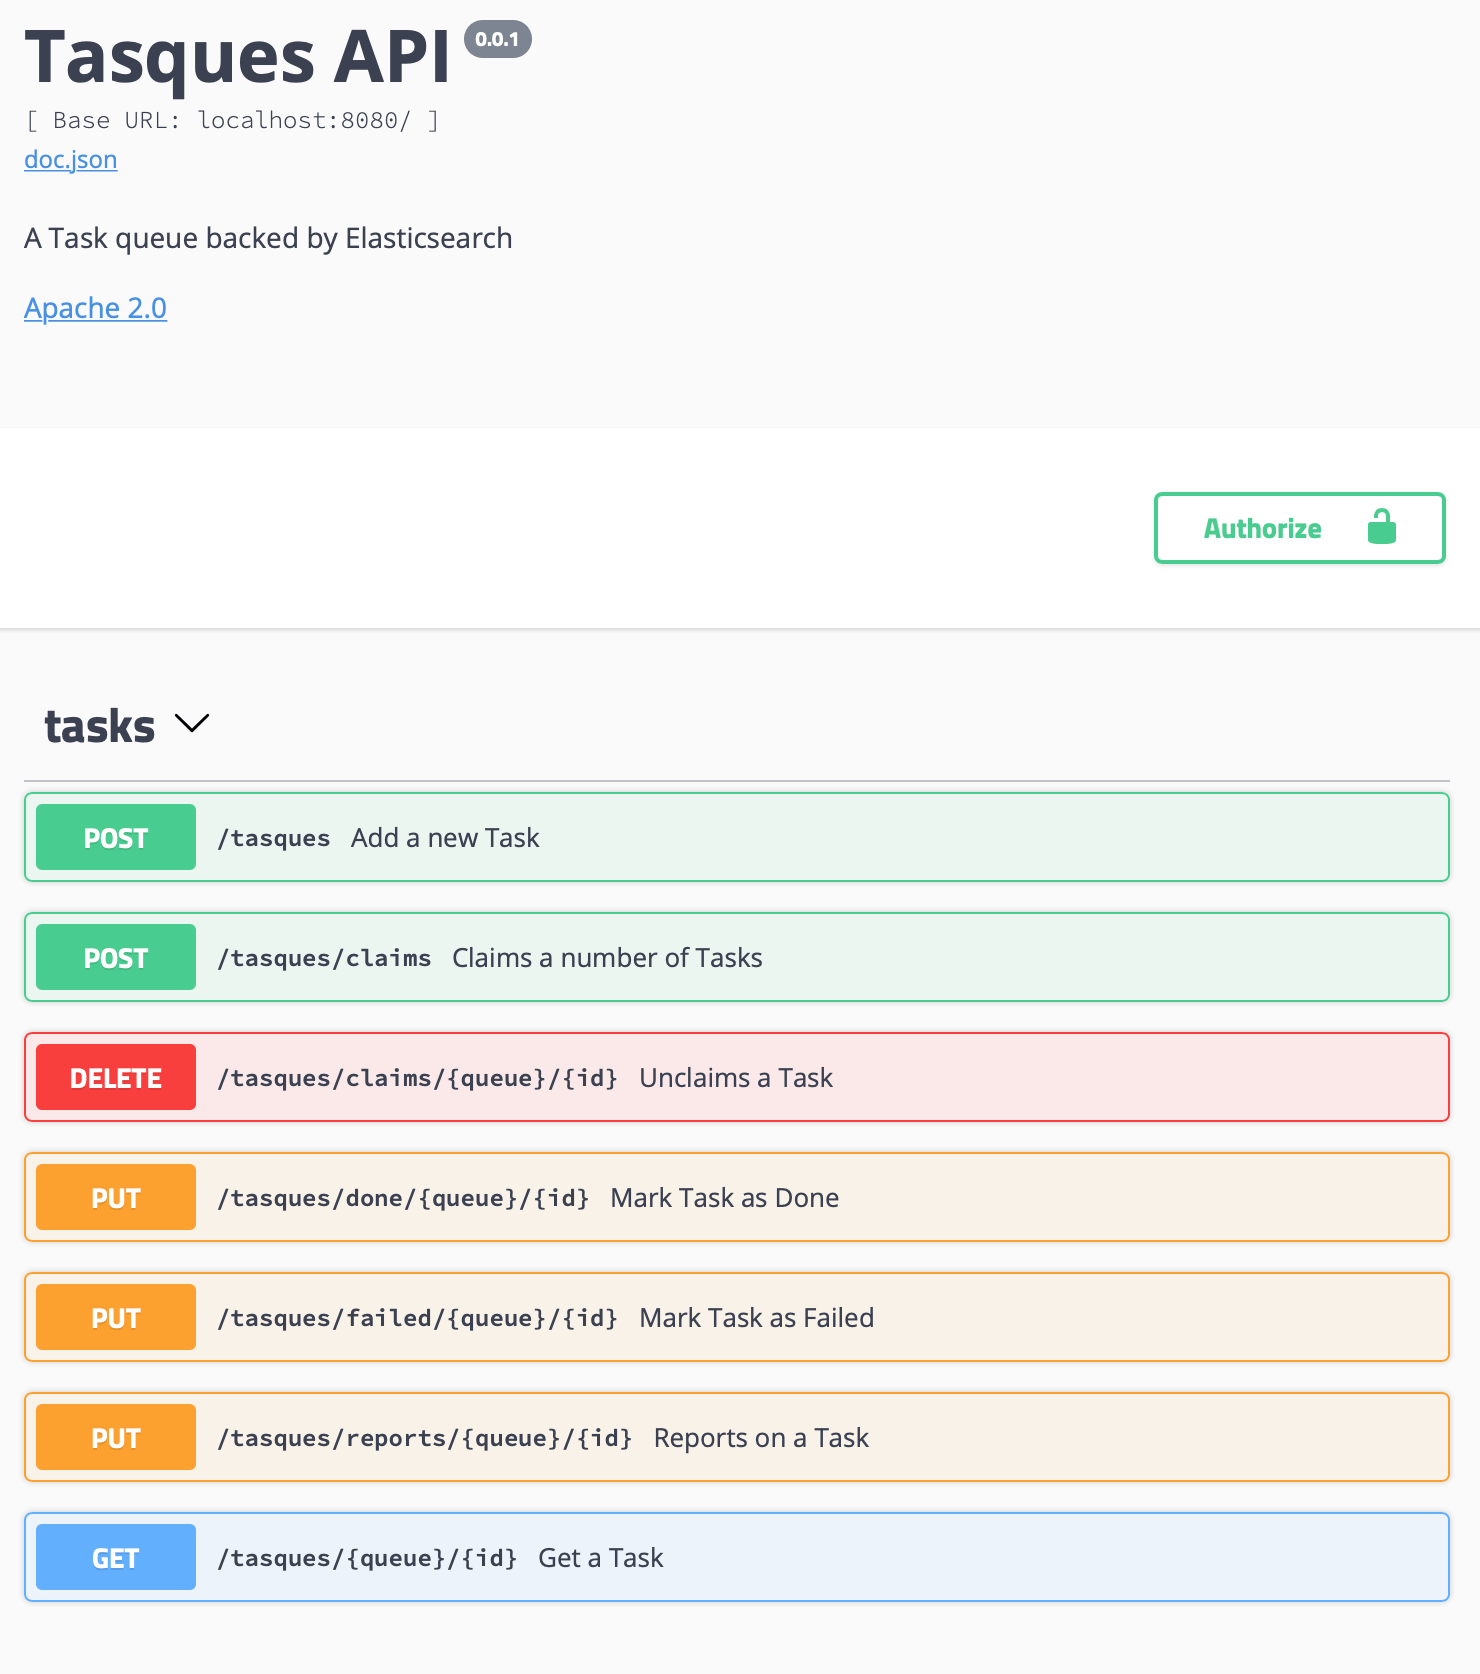Expand PUT /tasques/reports/{queue}/{id} operation
The image size is (1480, 1674).
pos(737,1437)
